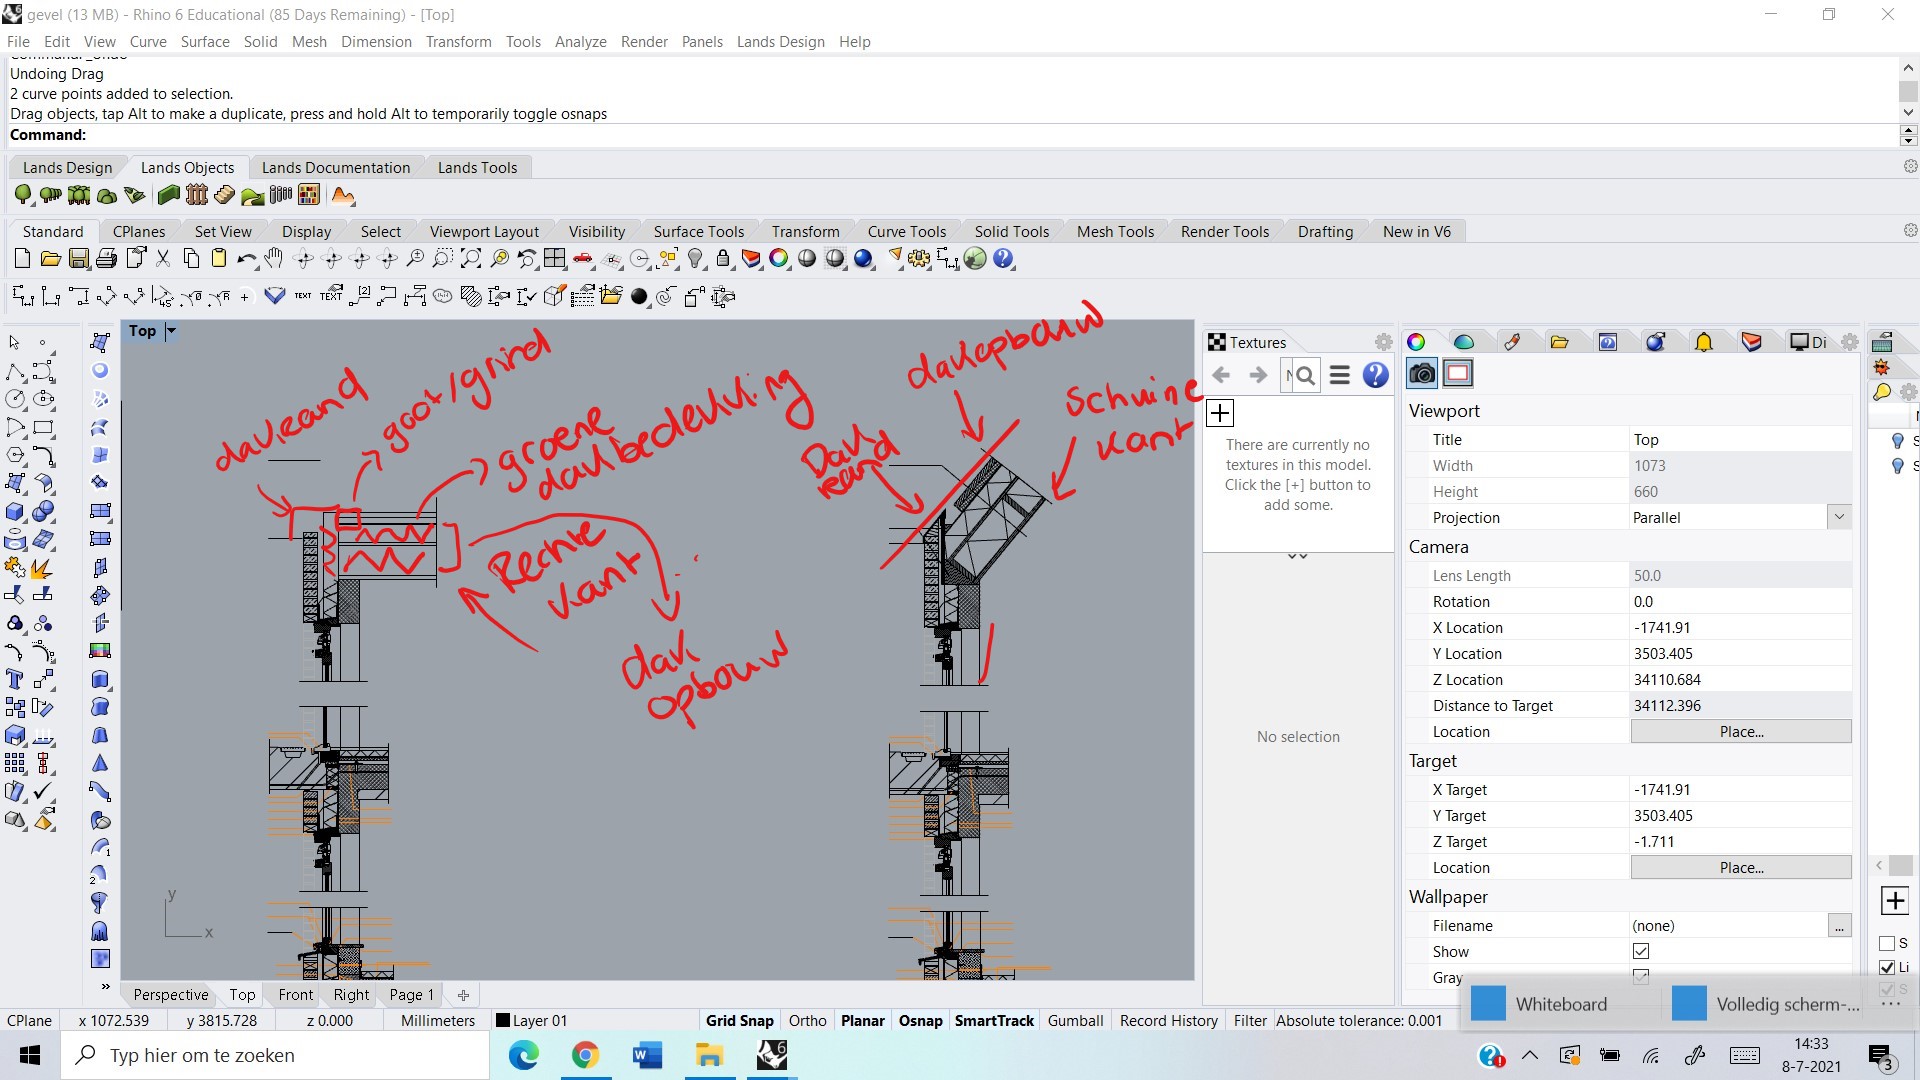This screenshot has height=1080, width=1920.
Task: Click the camera view properties icon
Action: [x=1421, y=374]
